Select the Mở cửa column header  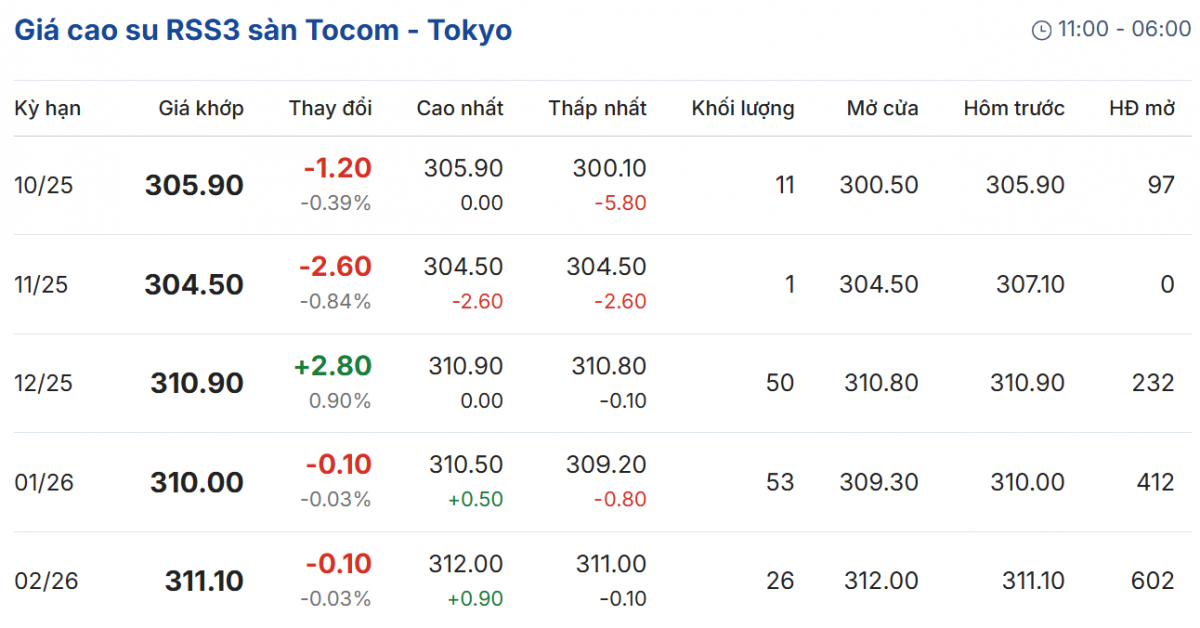pos(882,108)
